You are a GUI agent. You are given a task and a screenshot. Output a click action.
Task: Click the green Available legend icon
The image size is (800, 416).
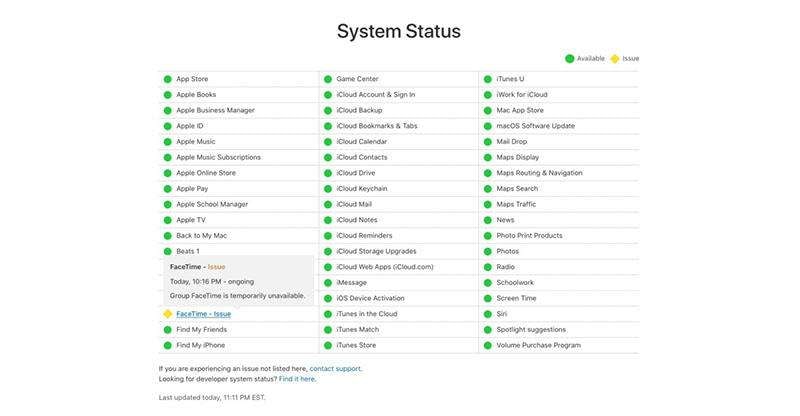click(570, 58)
